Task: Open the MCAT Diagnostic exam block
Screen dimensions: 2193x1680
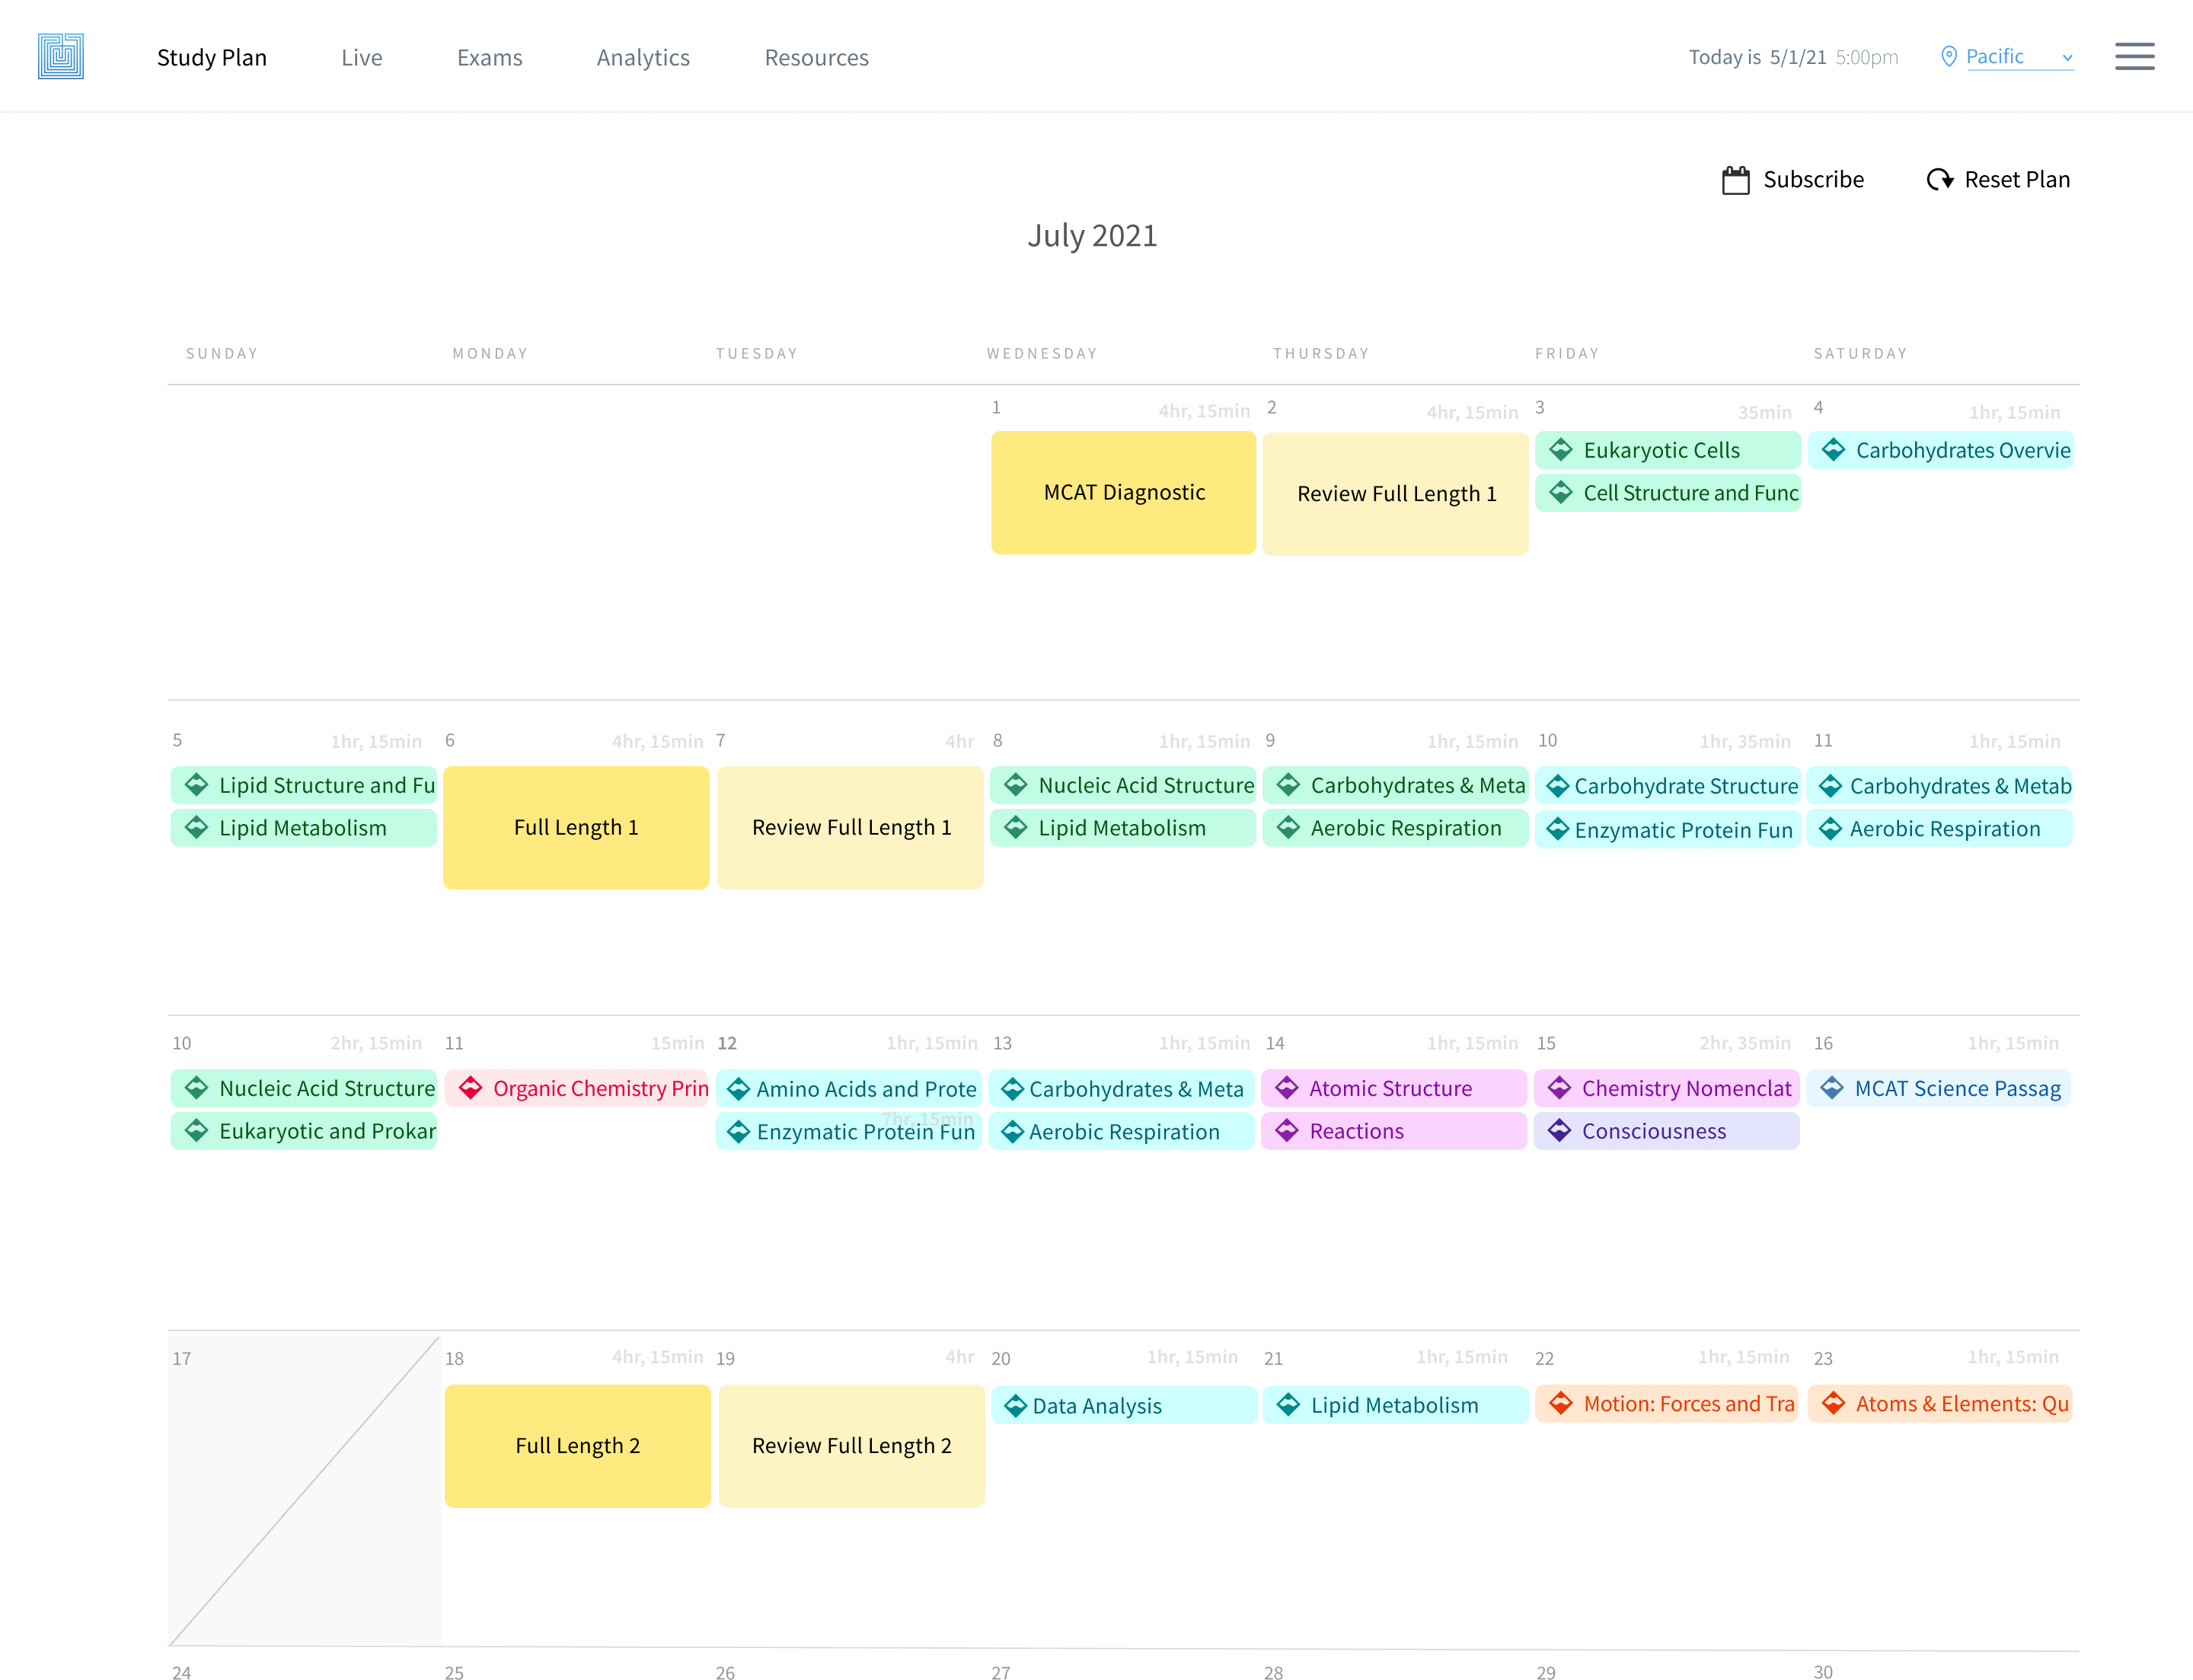Action: [x=1123, y=493]
